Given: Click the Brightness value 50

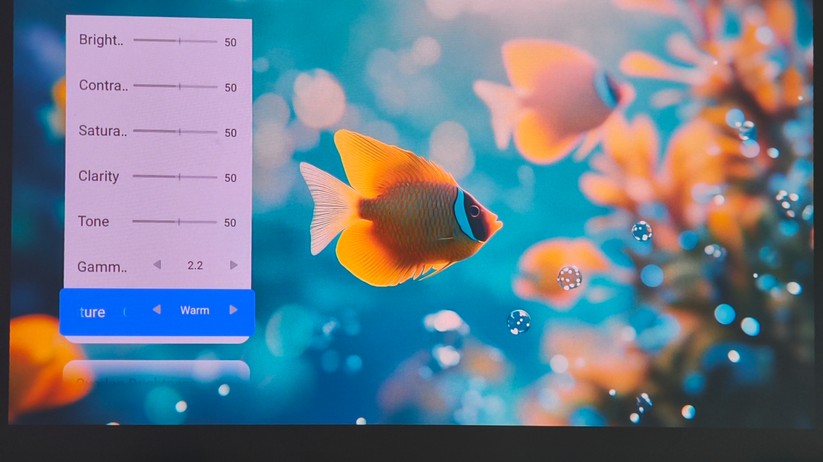Looking at the screenshot, I should (230, 43).
